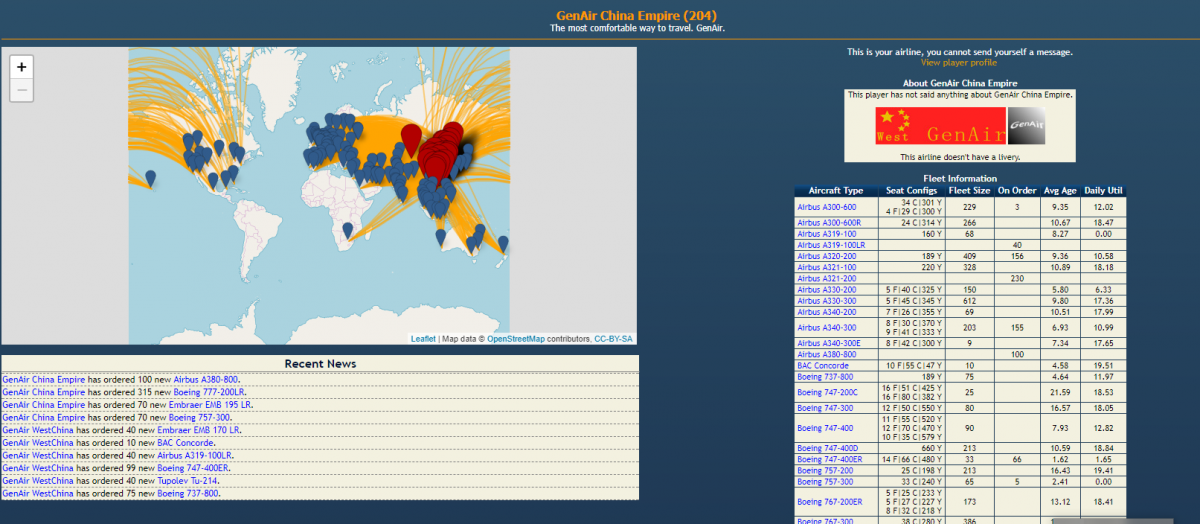The image size is (1200, 524).
Task: Select the large red marker west of the red cluster
Action: [411, 140]
